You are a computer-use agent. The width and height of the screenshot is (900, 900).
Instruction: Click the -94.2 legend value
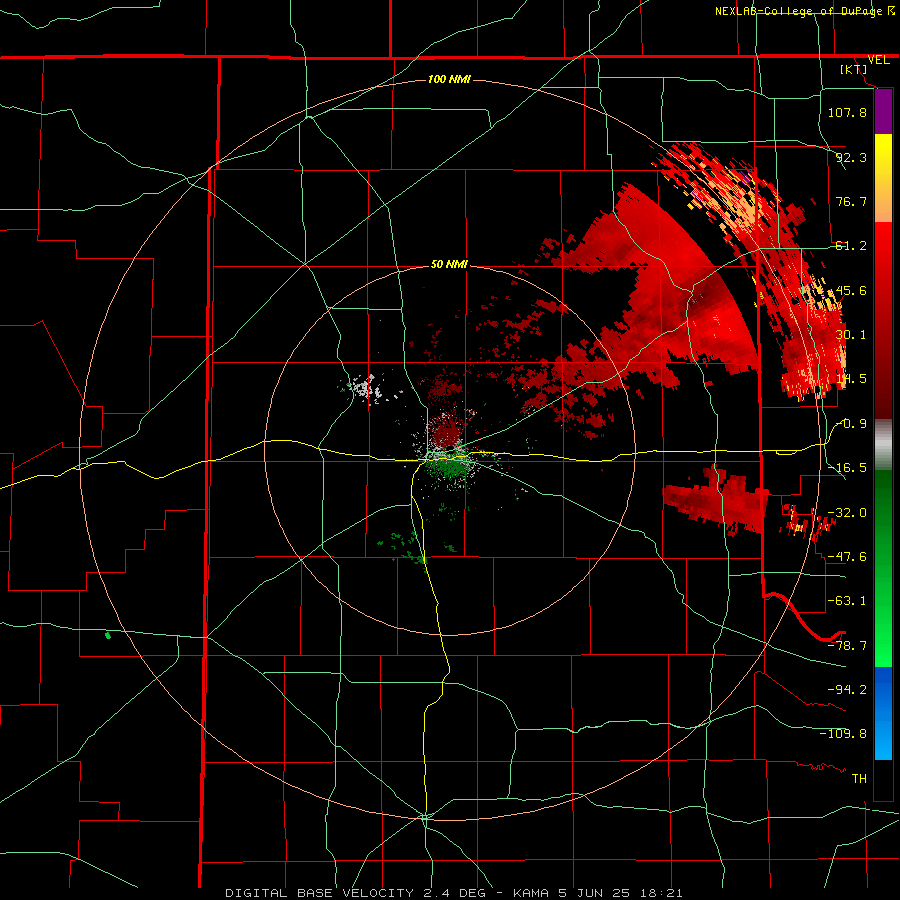tap(847, 689)
